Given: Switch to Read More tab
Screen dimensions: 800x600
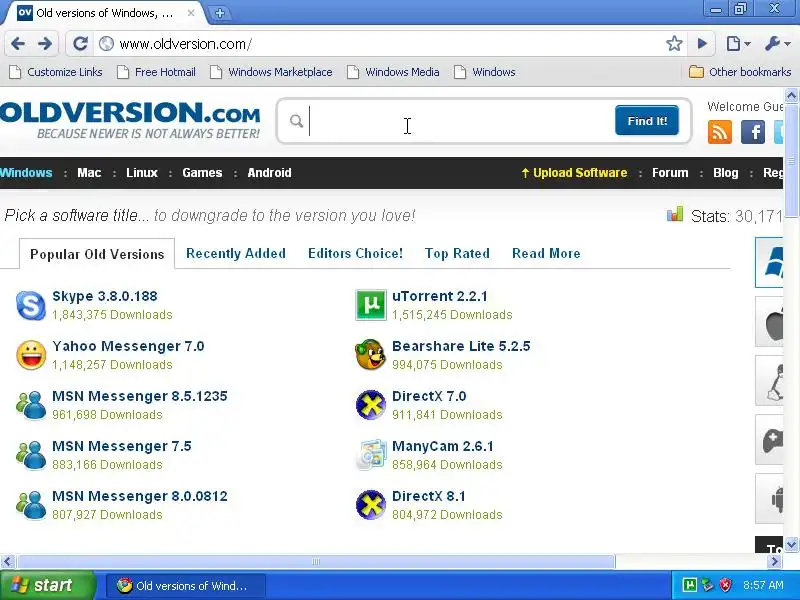Looking at the screenshot, I should point(546,254).
